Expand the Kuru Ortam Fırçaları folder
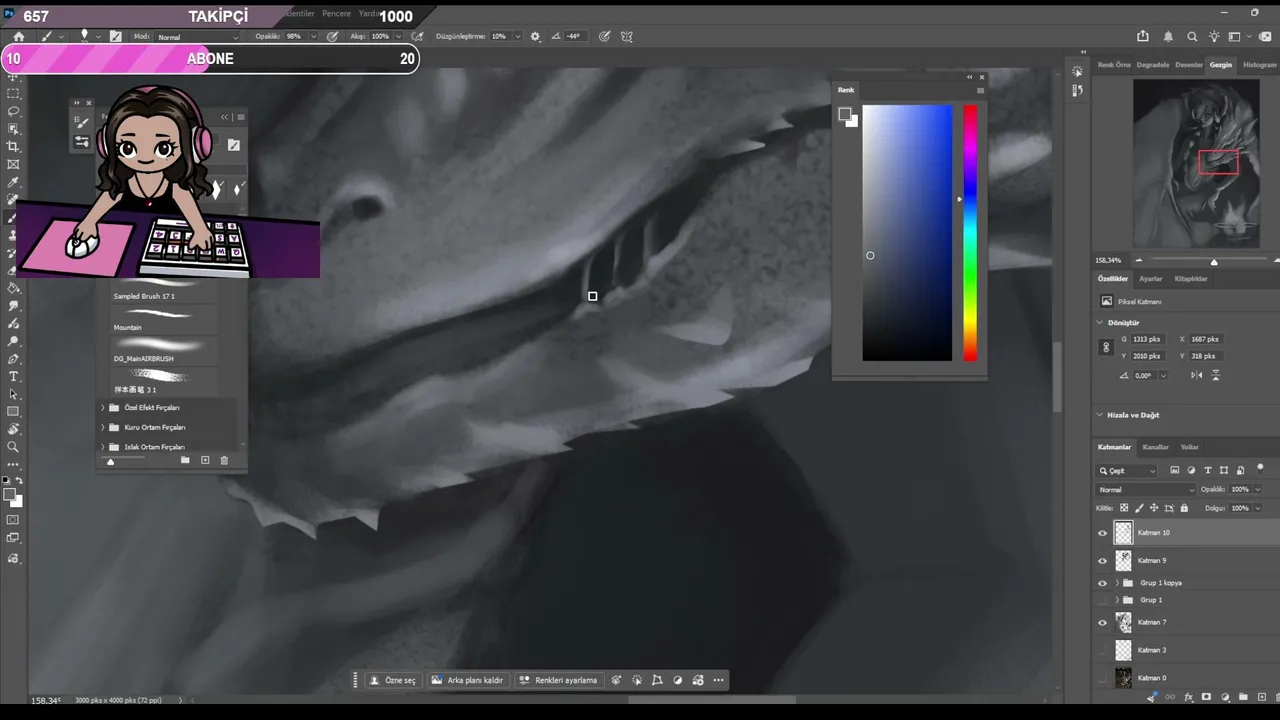This screenshot has width=1280, height=720. [x=102, y=427]
